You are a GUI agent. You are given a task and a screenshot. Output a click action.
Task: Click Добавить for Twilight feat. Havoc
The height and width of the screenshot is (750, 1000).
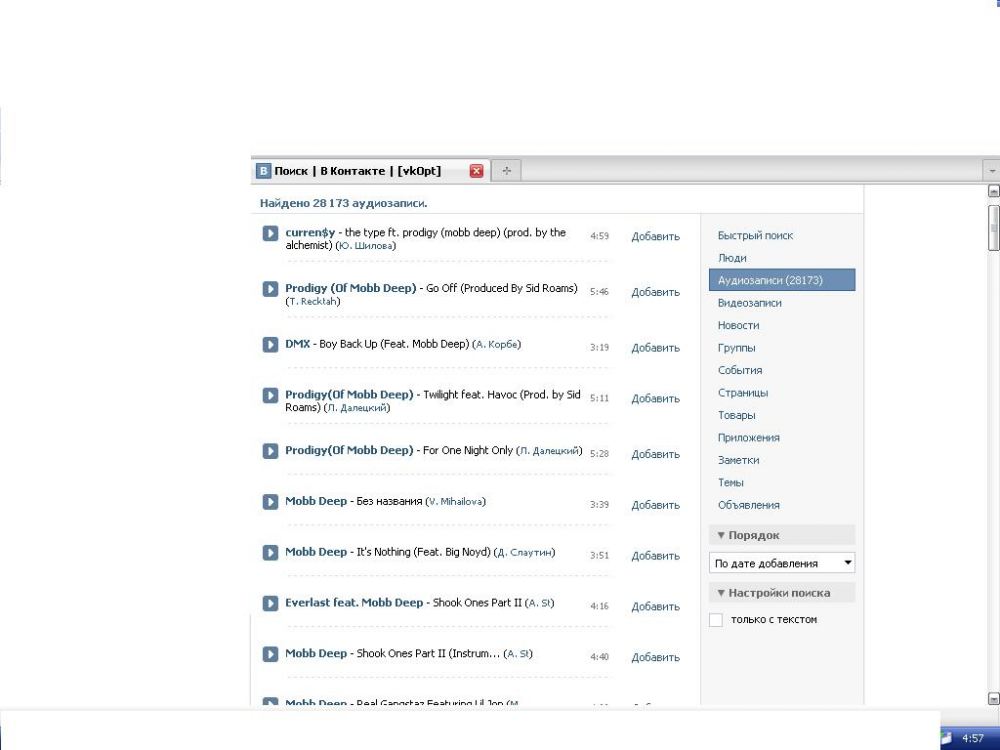656,399
